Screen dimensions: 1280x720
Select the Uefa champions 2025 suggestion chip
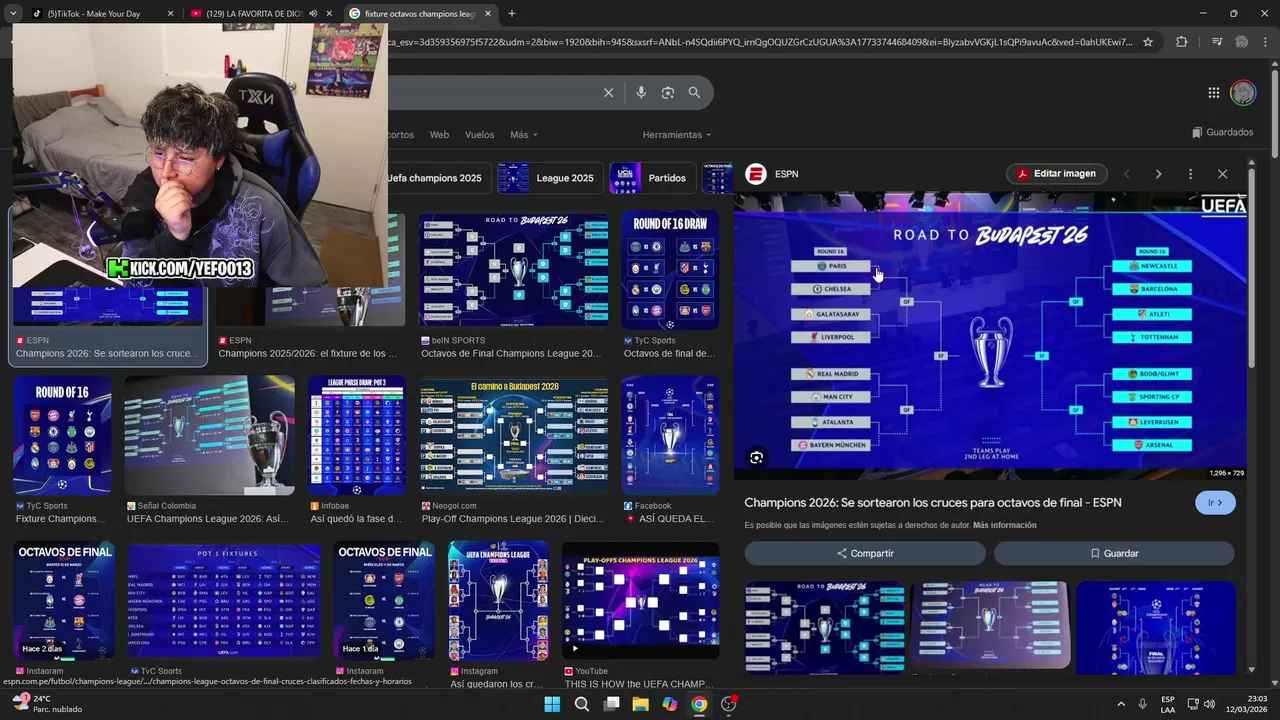tap(438, 178)
